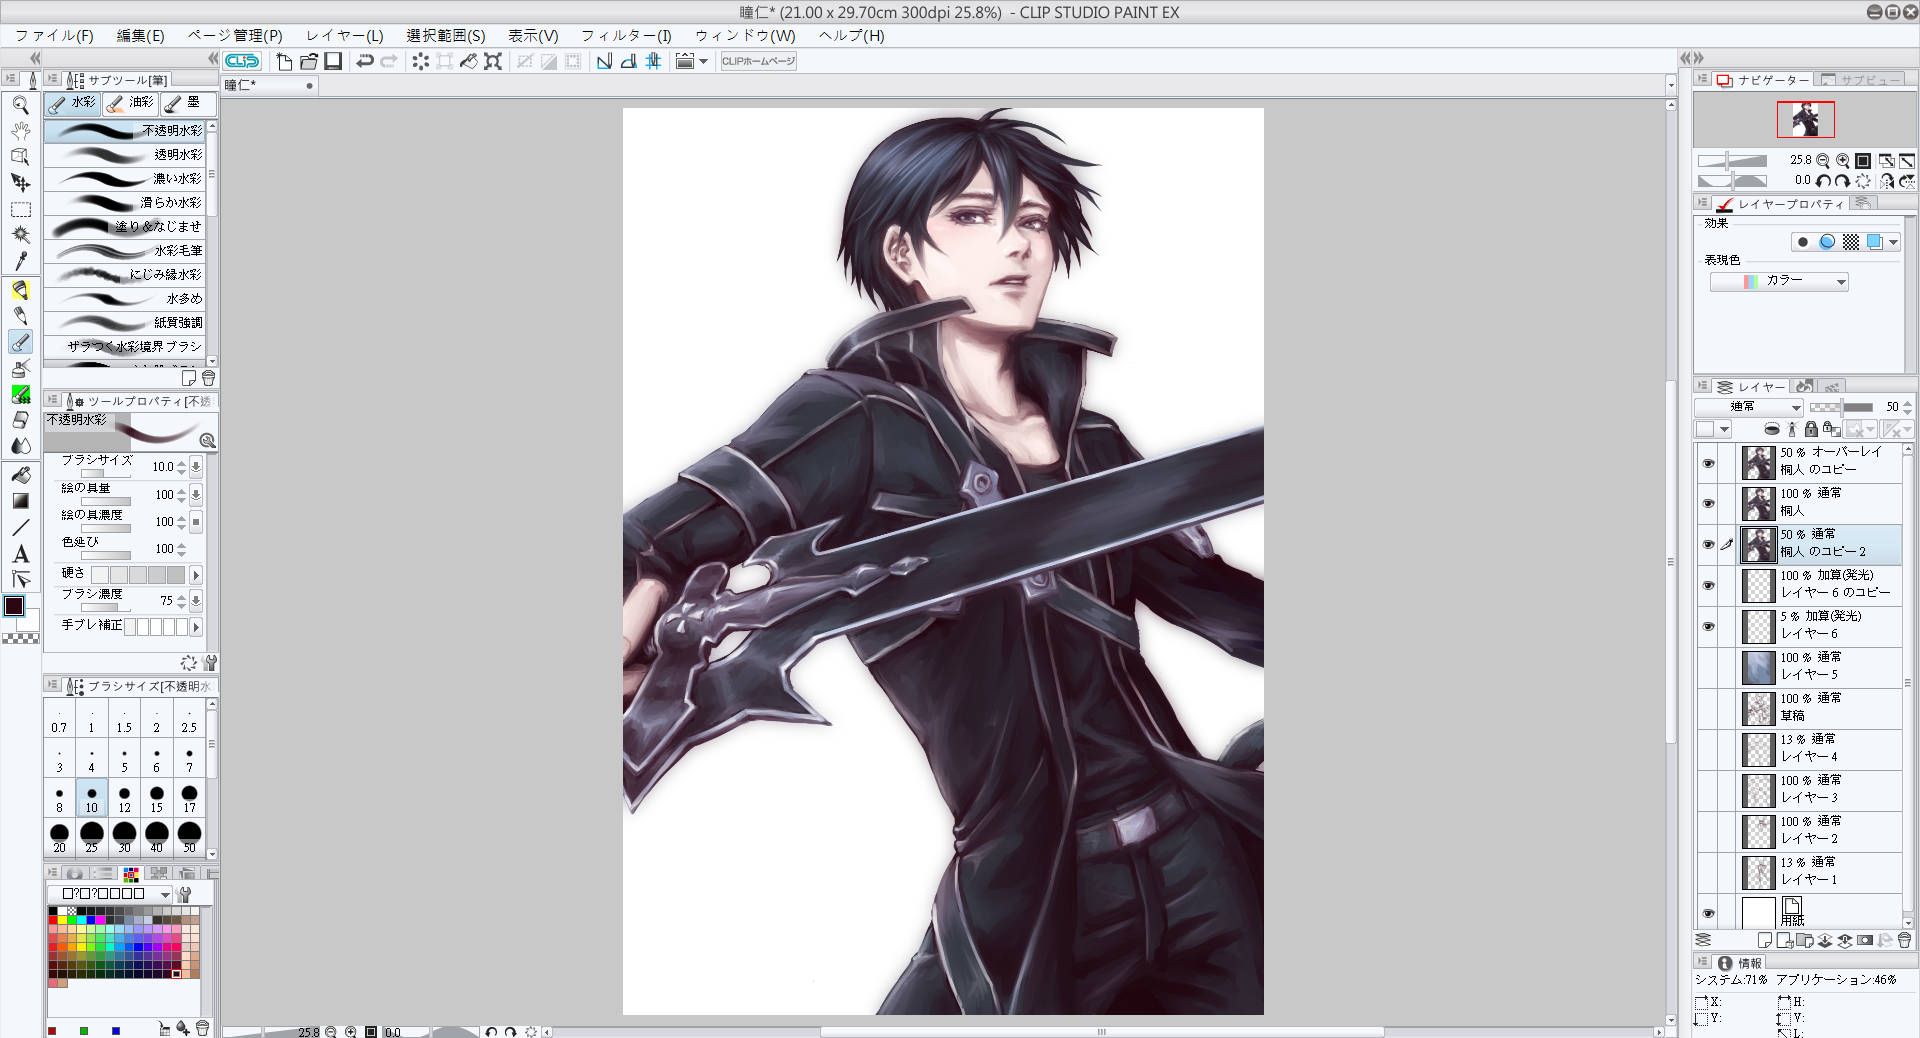Hide the 桐人 のコピー 2 layer

(1708, 544)
